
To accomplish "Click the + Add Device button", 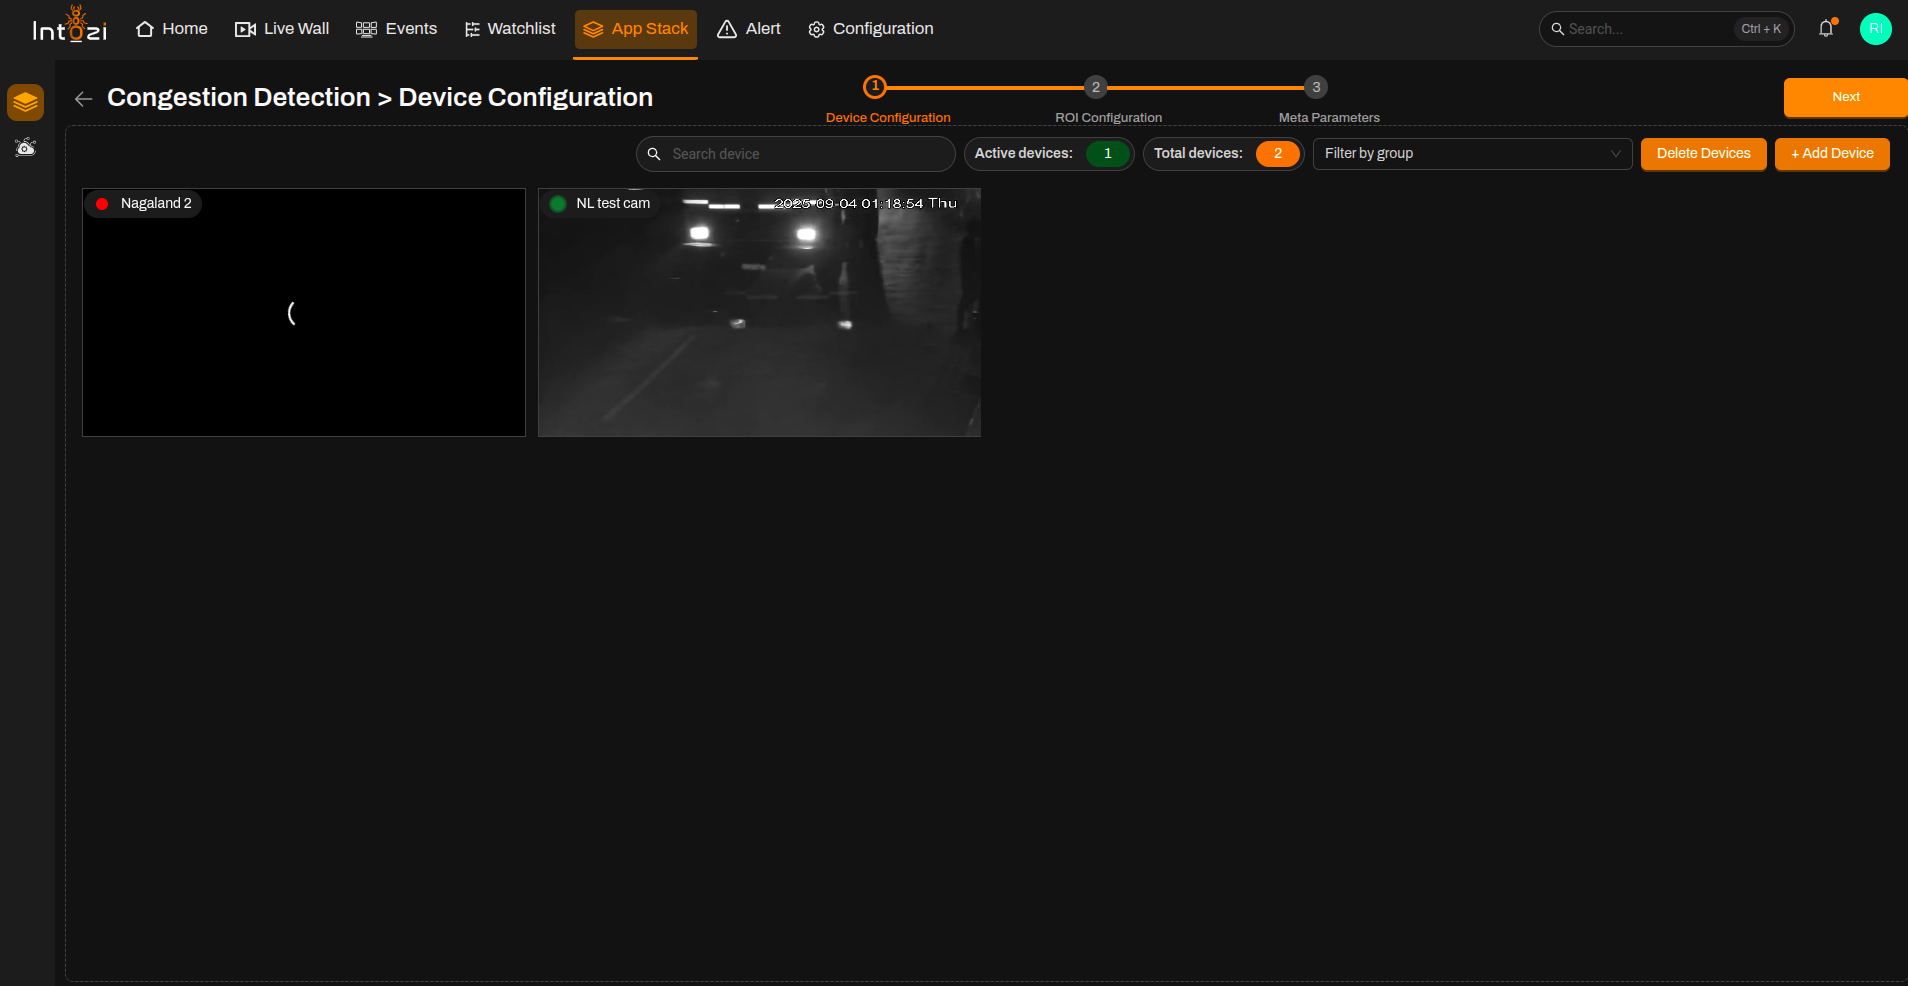I will click(1832, 154).
